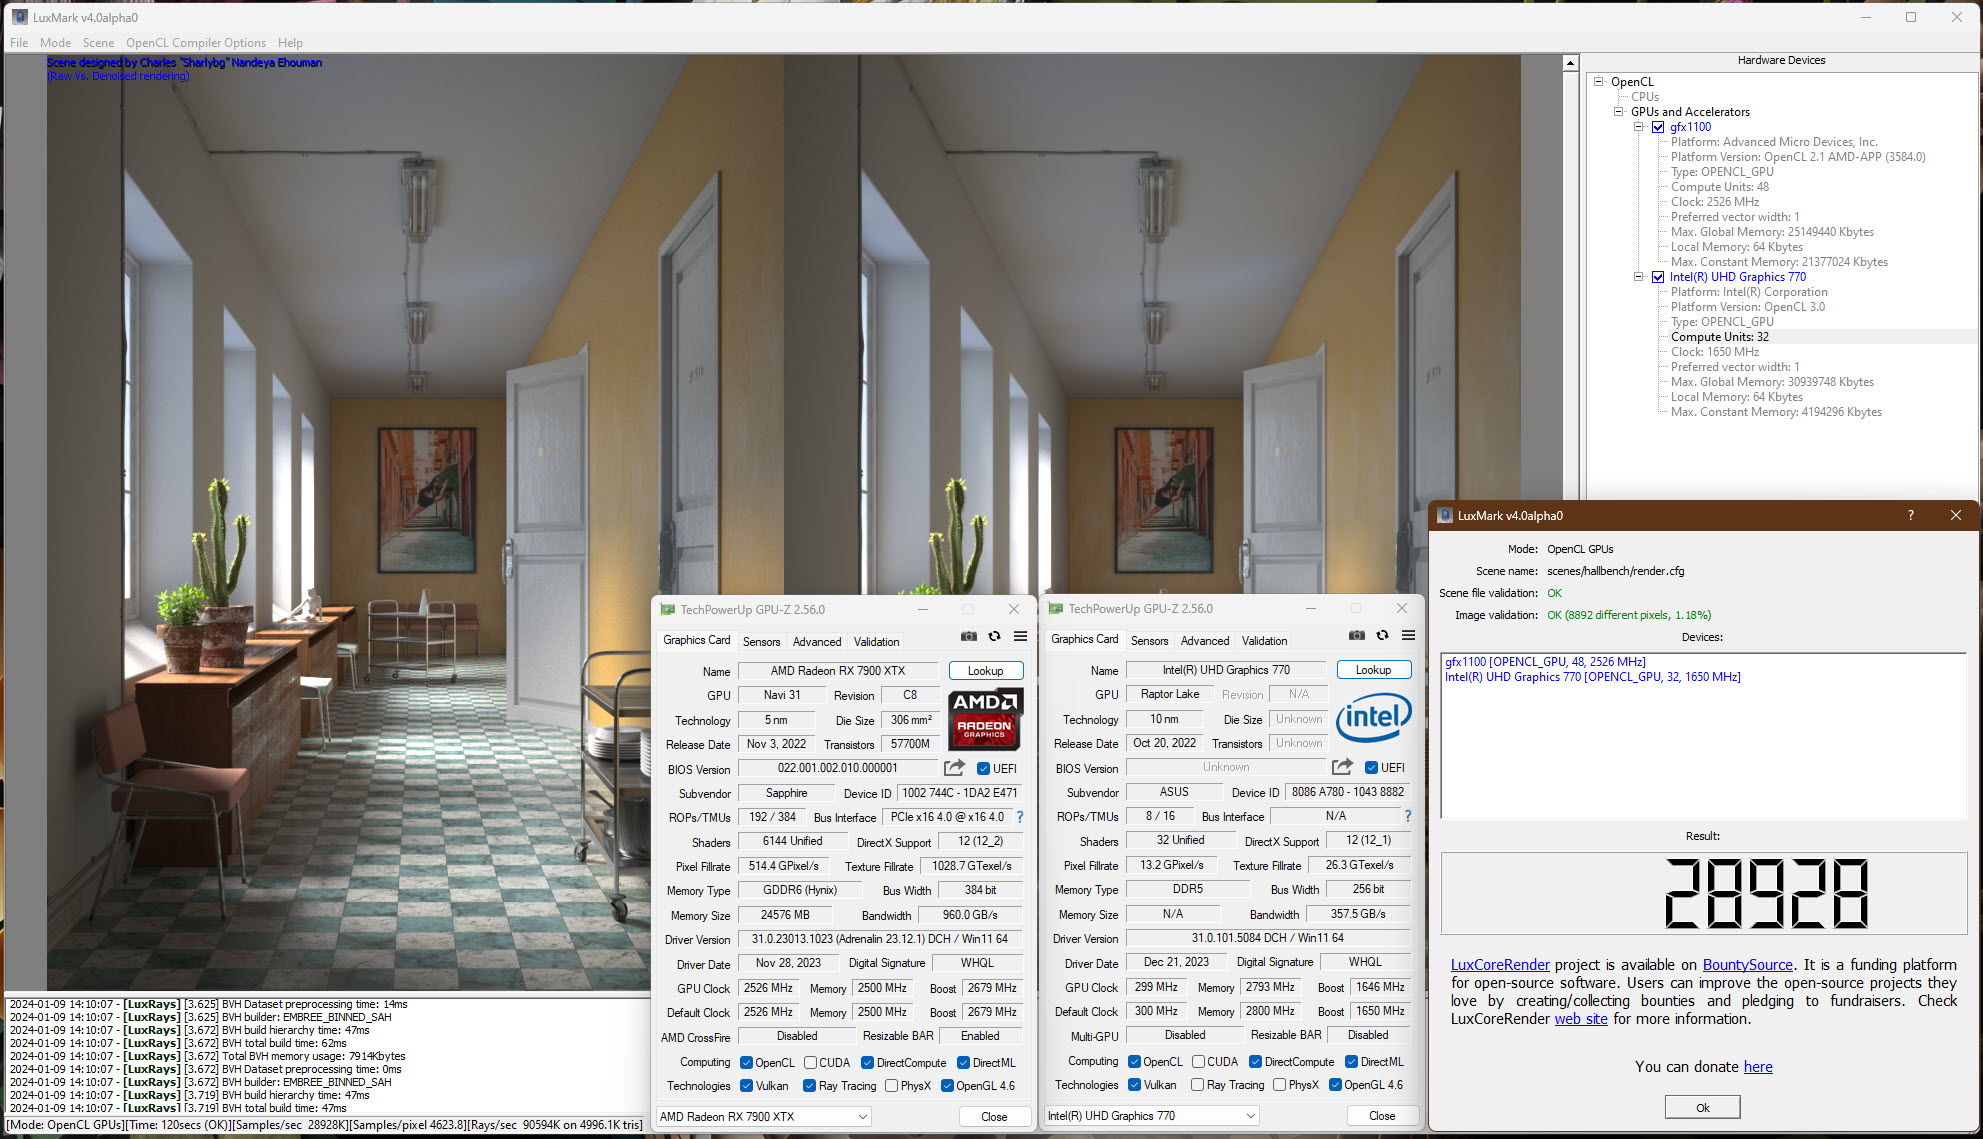
Task: Collapse GPUs and Accelerators tree node
Action: (x=1618, y=112)
